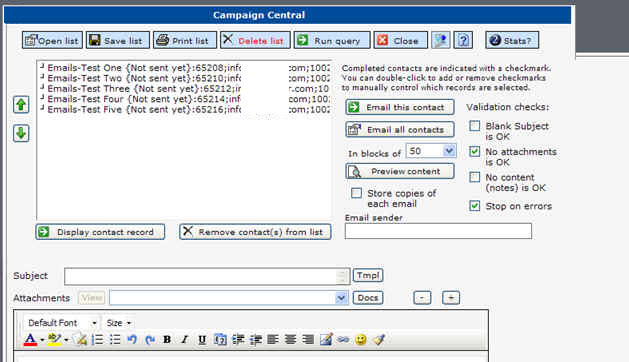Click the Open list button
The image size is (629, 362).
point(53,40)
